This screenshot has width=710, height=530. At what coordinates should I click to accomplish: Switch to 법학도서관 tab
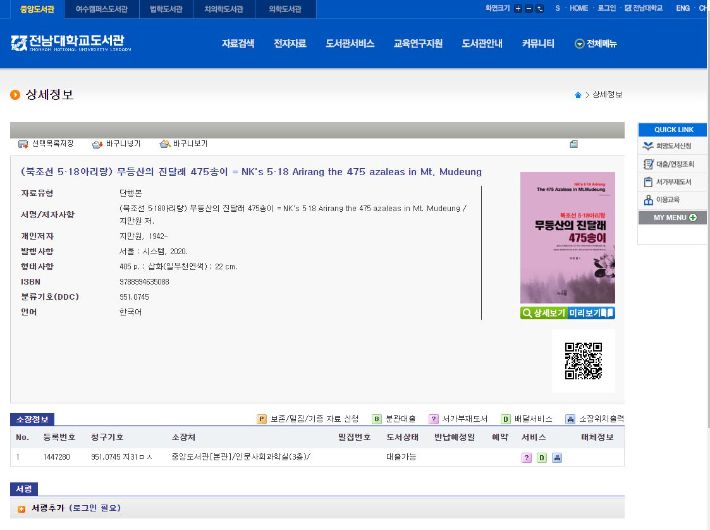coord(166,9)
